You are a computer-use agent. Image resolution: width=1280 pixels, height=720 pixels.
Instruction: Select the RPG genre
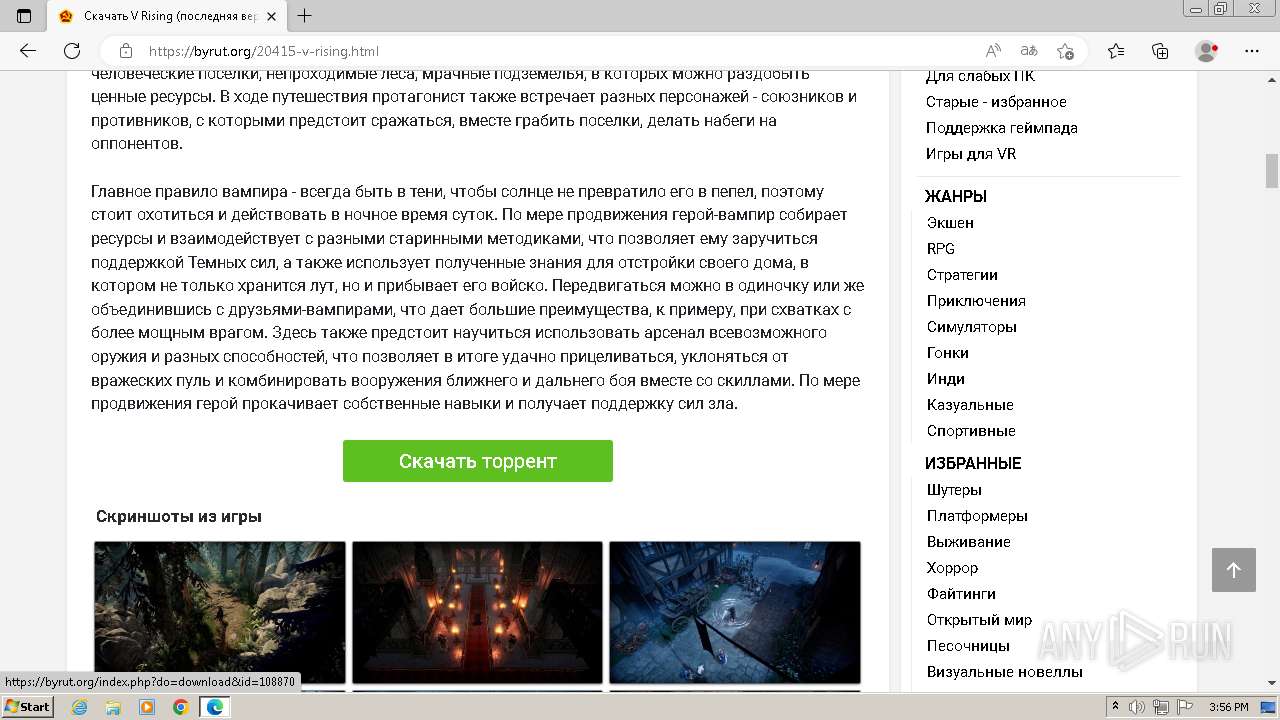941,249
